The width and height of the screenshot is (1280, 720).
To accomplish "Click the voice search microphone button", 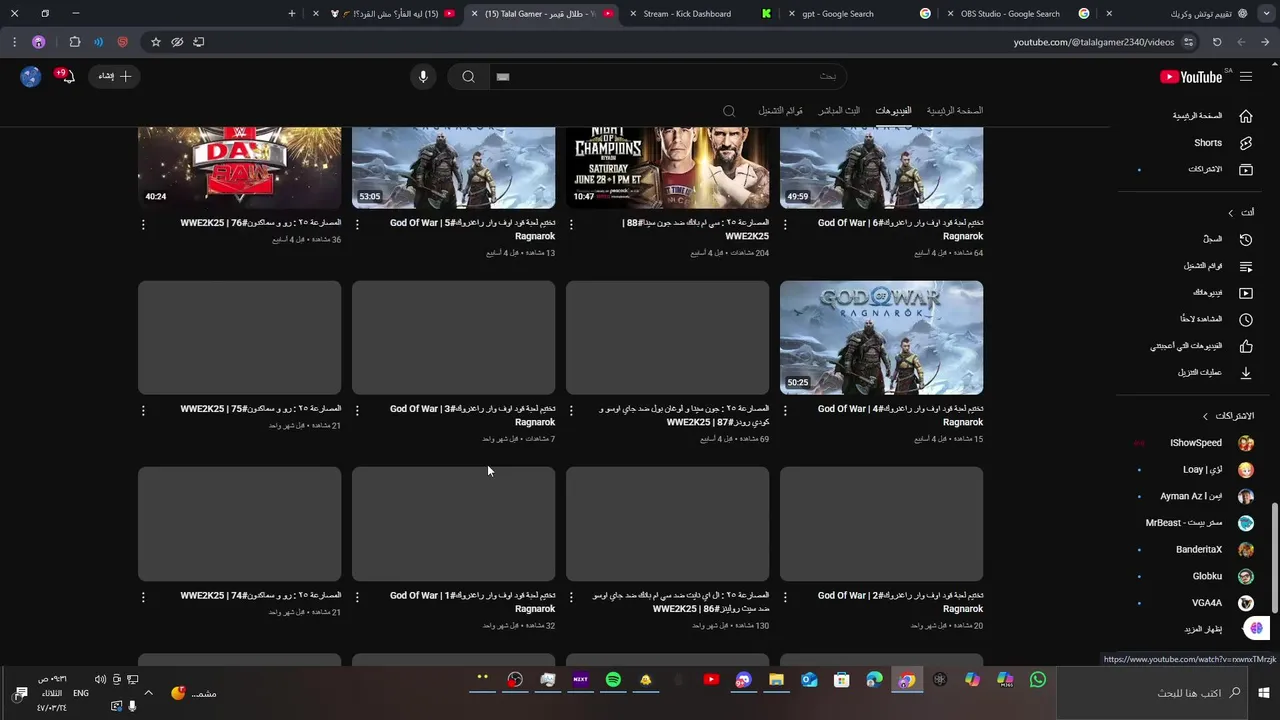I will click(423, 77).
